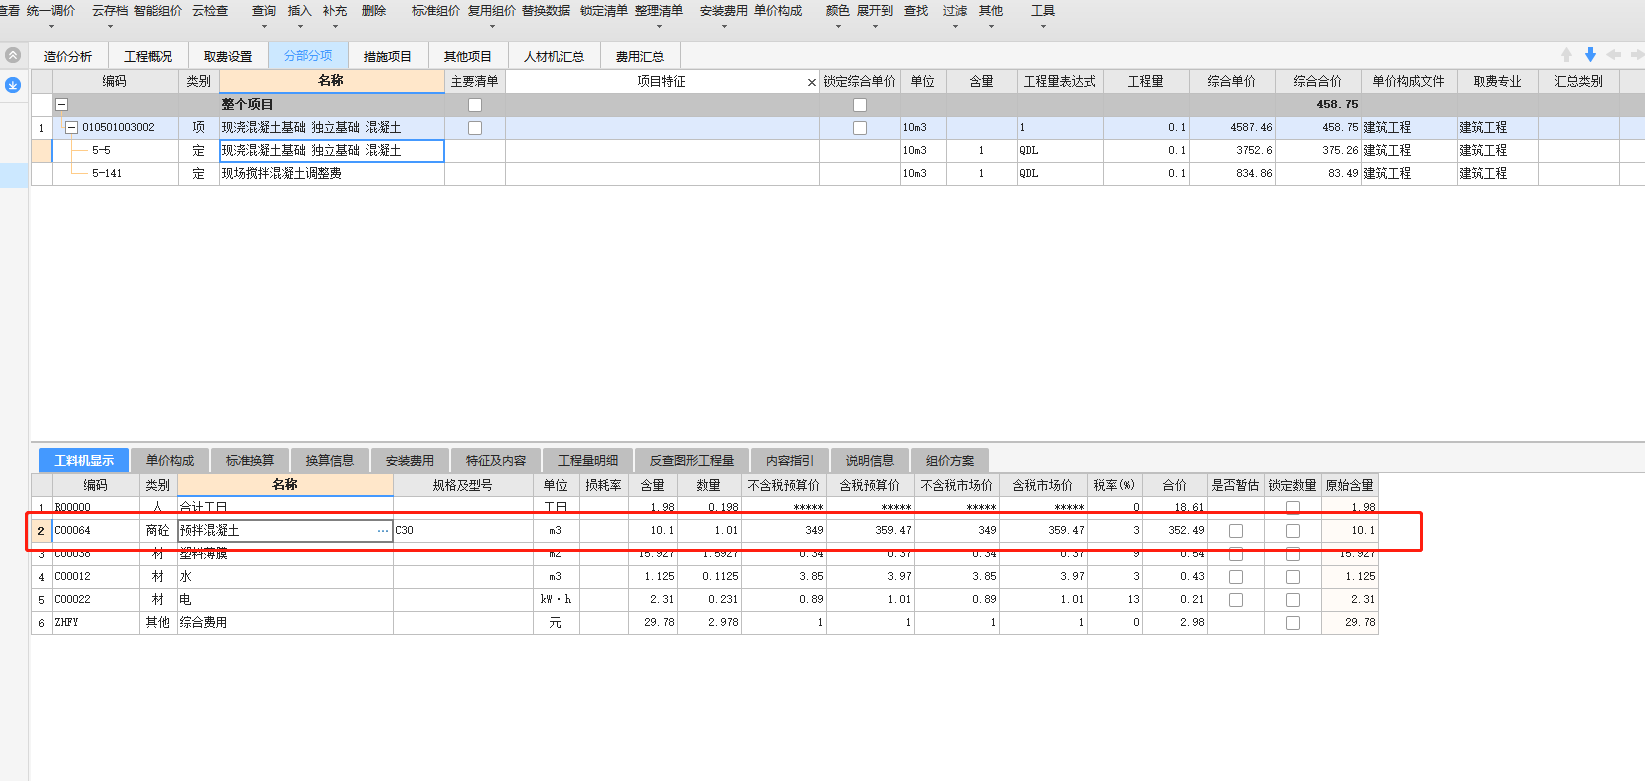
Task: Click the blue circular download icon in sidebar
Action: click(x=13, y=85)
